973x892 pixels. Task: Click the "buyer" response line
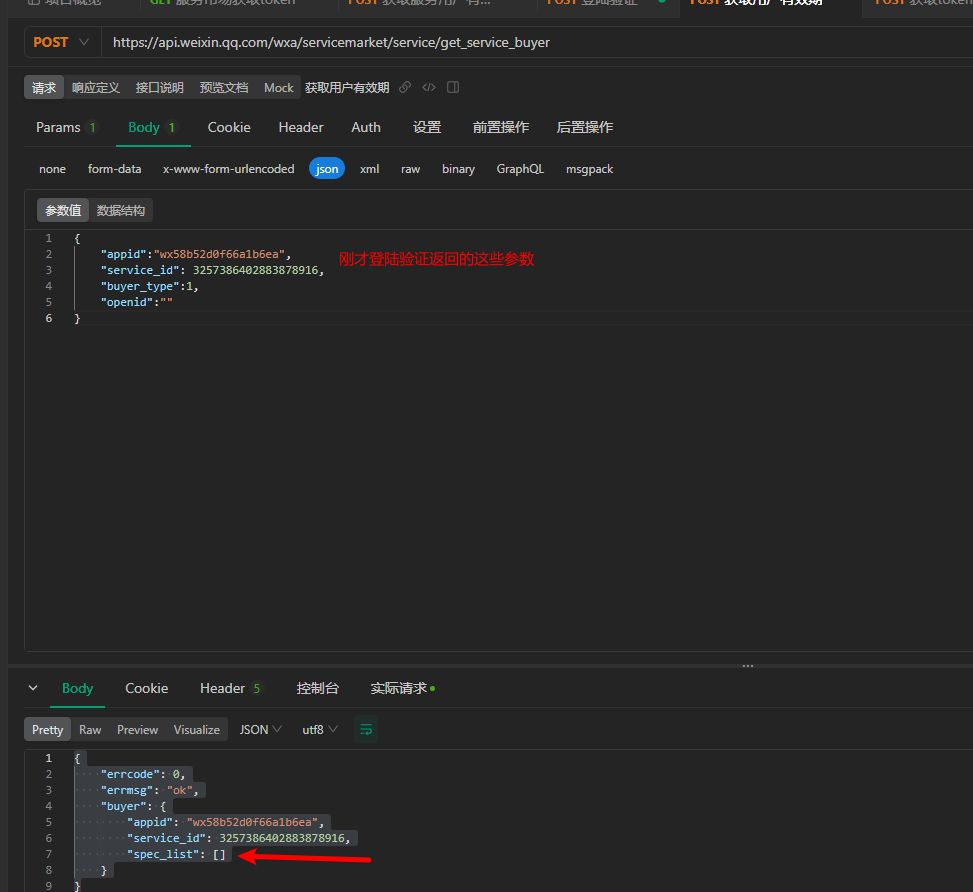click(133, 806)
